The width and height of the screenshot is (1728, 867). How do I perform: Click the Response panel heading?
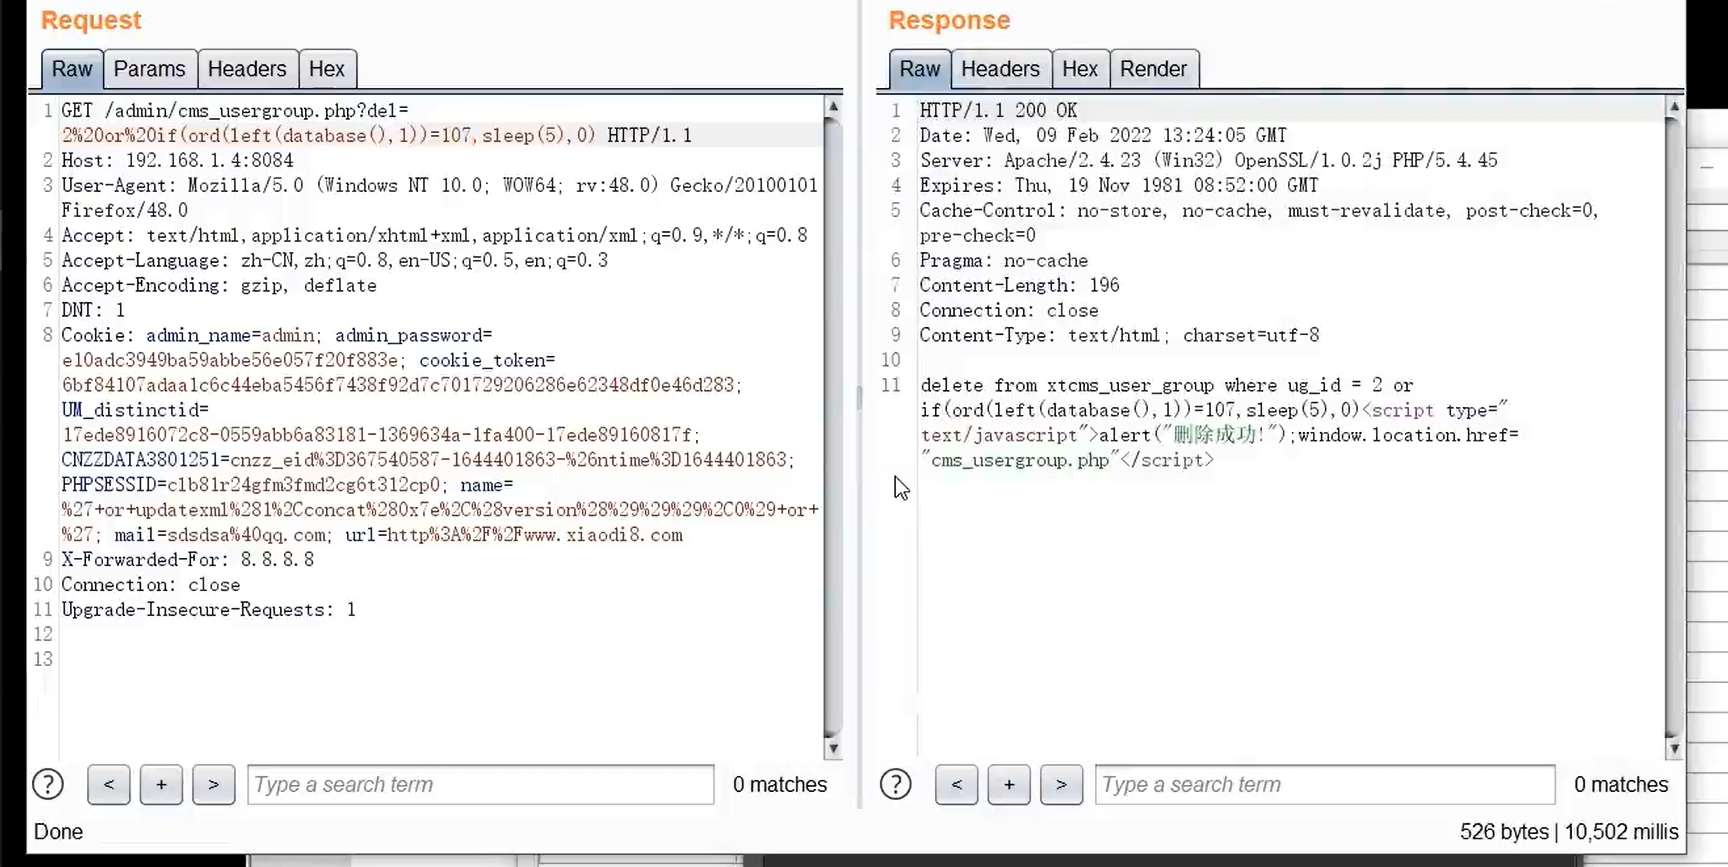(949, 20)
